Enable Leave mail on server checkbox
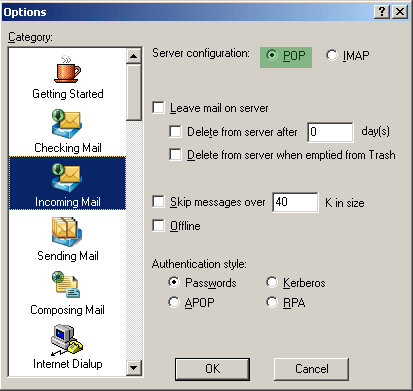The image size is (413, 391). click(x=158, y=108)
